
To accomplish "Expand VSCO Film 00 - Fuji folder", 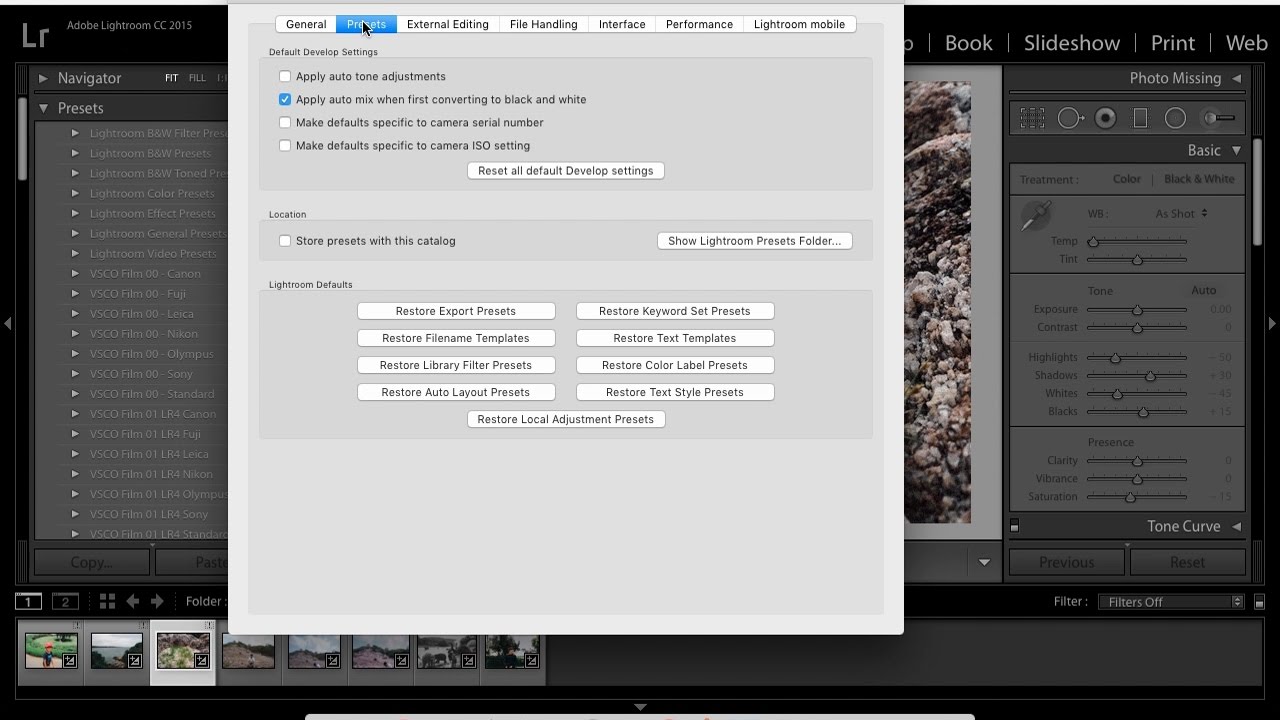I will coord(75,293).
